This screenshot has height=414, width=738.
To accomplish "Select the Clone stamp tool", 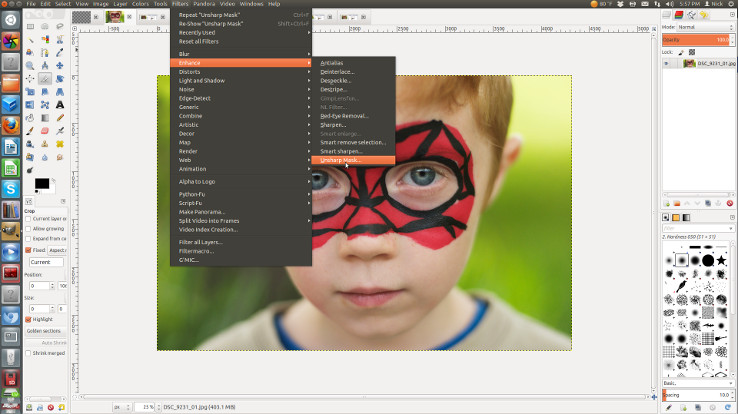I will tap(45, 144).
